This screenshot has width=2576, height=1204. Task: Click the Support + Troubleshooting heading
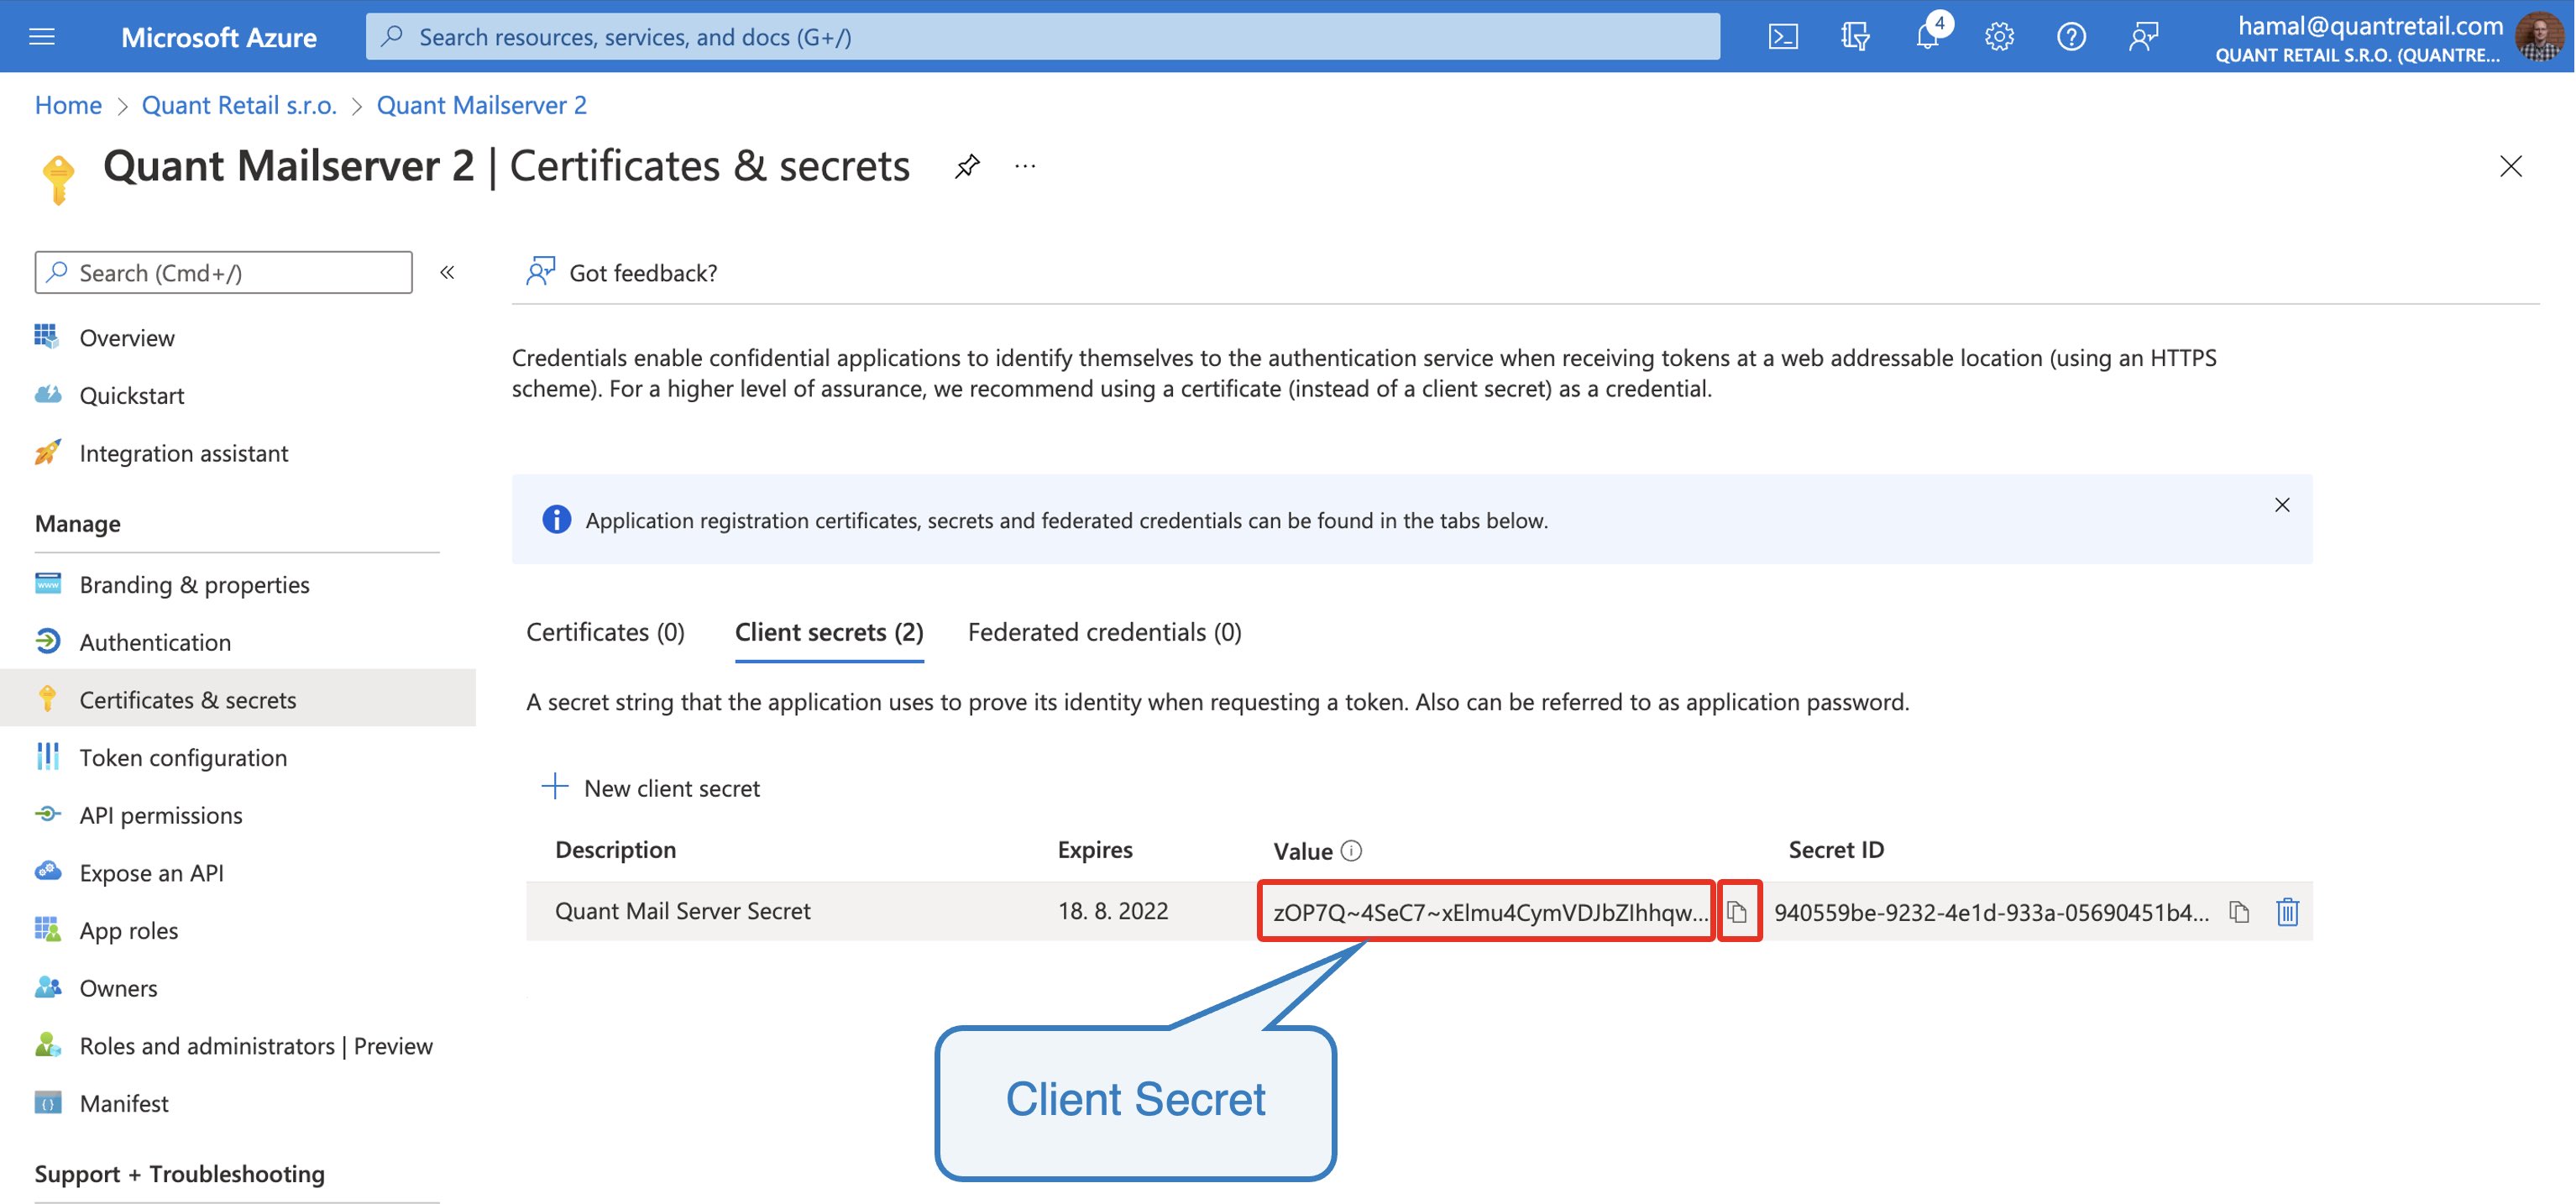point(180,1173)
